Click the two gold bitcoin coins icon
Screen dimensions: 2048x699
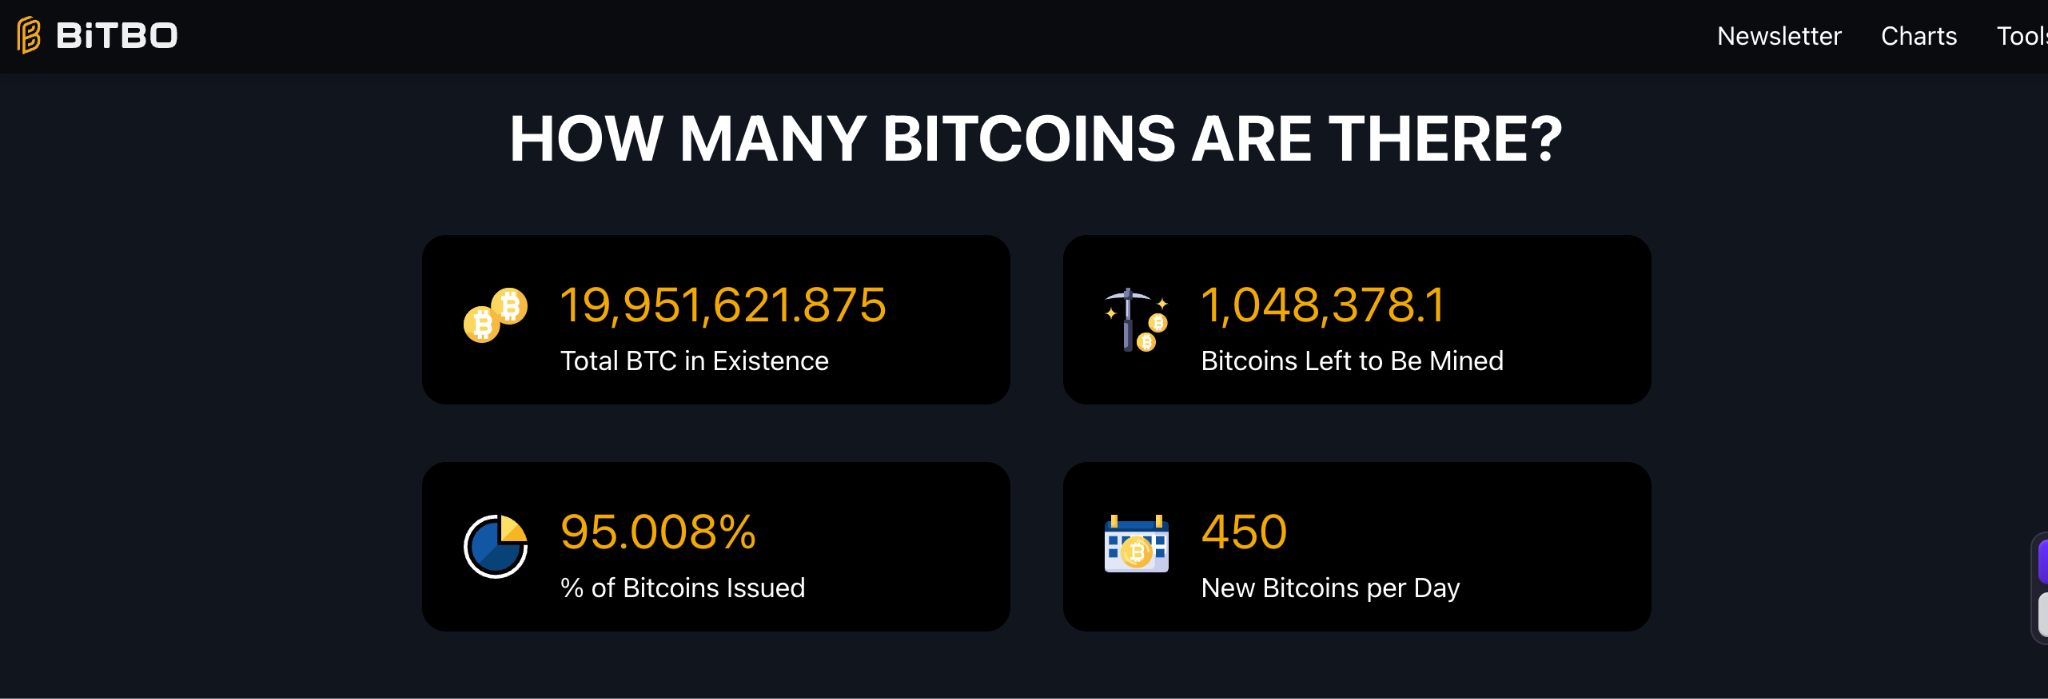point(495,315)
